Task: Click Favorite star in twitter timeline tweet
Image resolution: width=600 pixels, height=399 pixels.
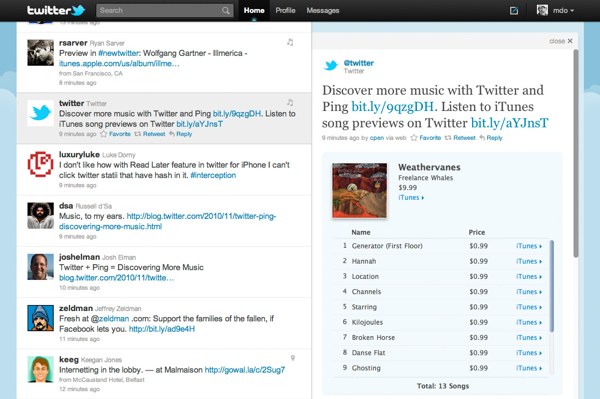Action: 116,134
